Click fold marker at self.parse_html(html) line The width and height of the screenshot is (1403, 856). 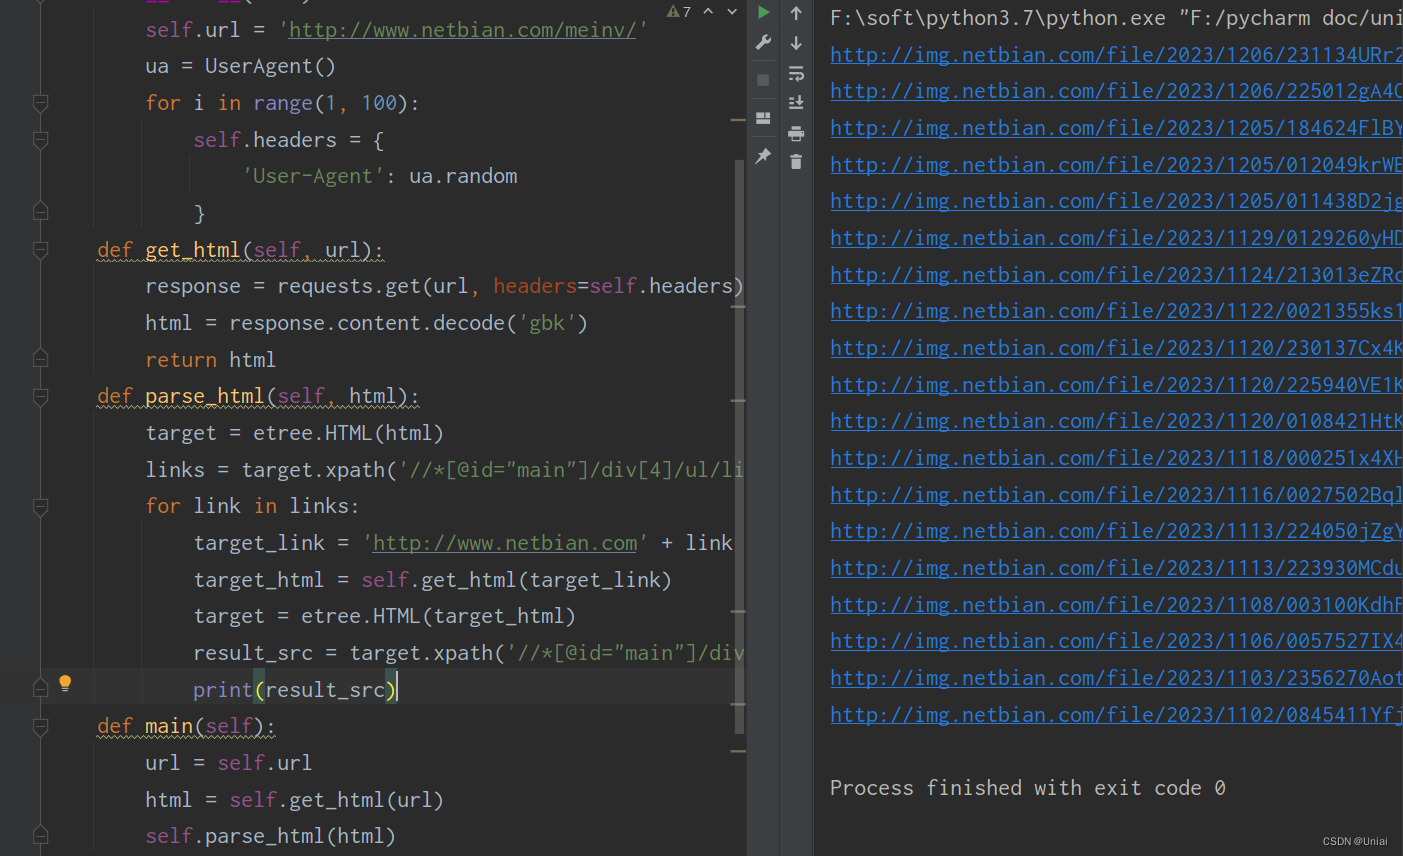(41, 835)
